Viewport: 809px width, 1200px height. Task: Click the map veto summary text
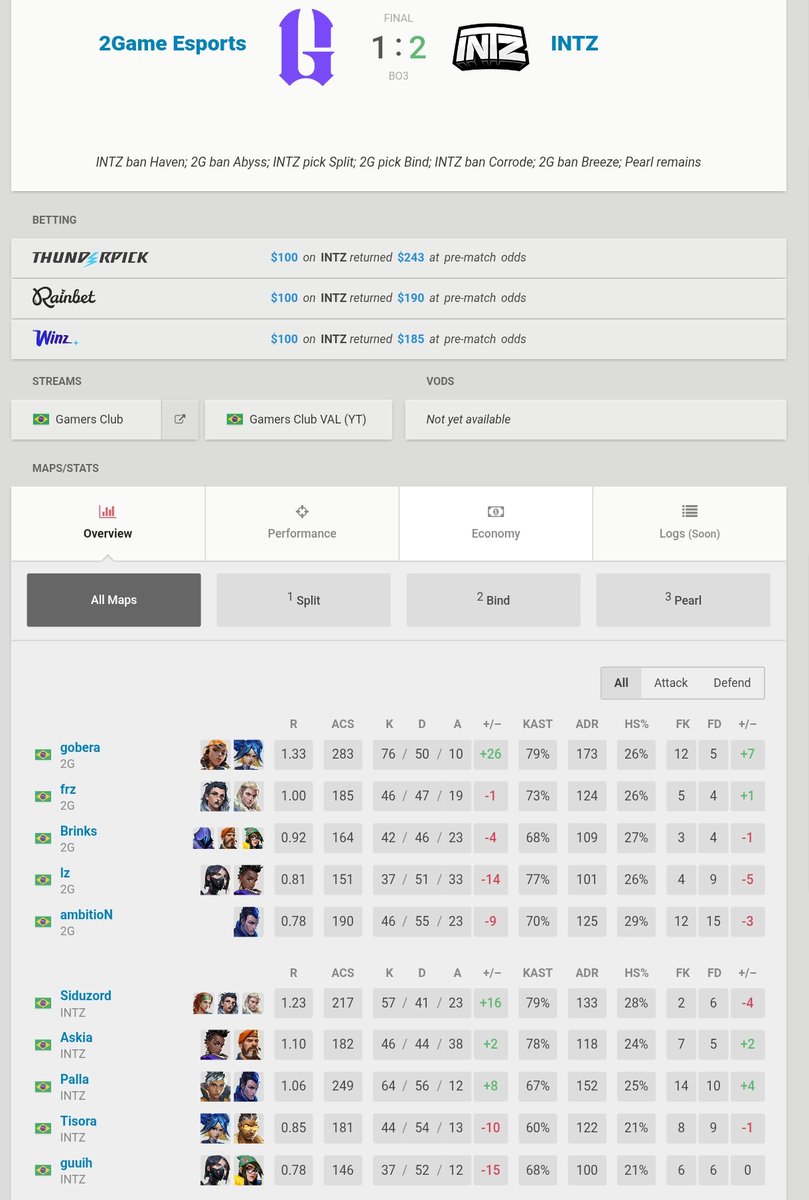pyautogui.click(x=398, y=162)
